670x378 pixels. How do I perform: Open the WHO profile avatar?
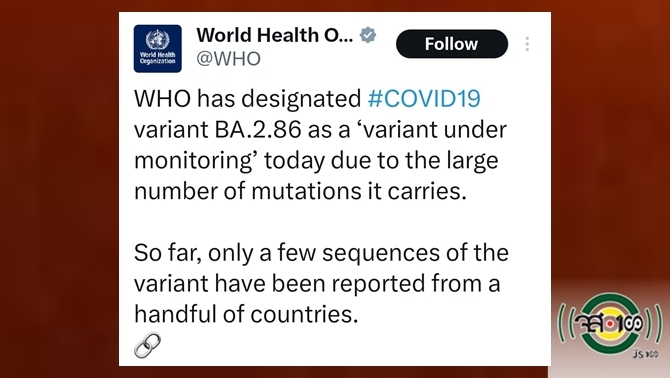(158, 48)
